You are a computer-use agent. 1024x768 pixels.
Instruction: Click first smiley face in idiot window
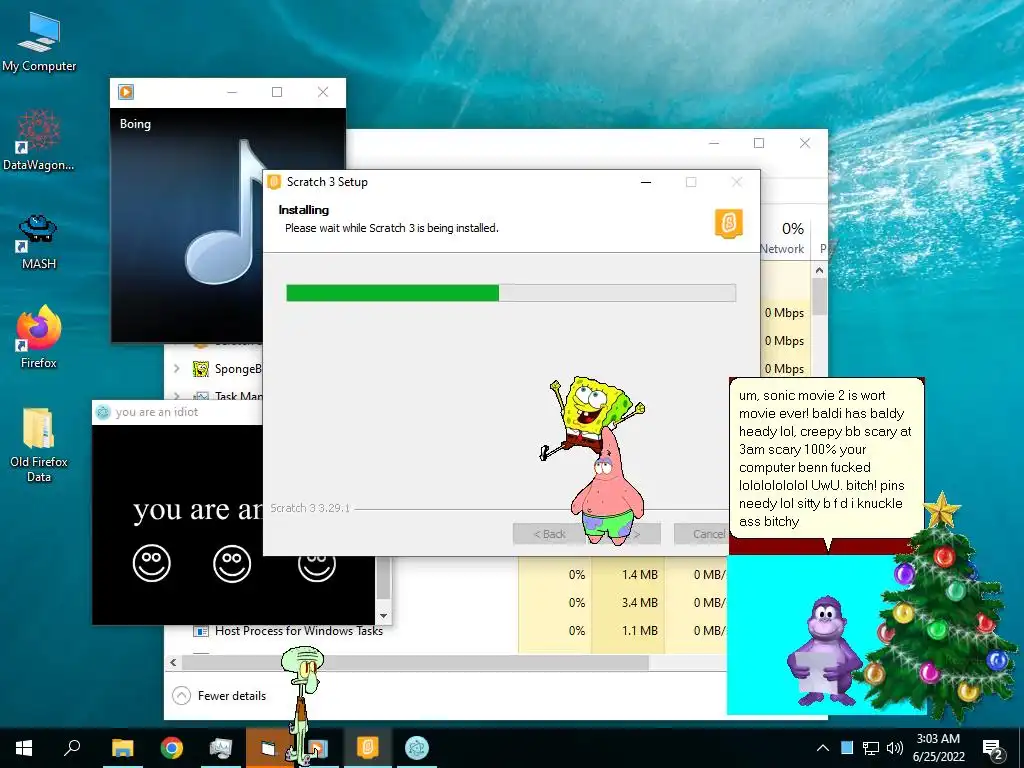[x=152, y=563]
